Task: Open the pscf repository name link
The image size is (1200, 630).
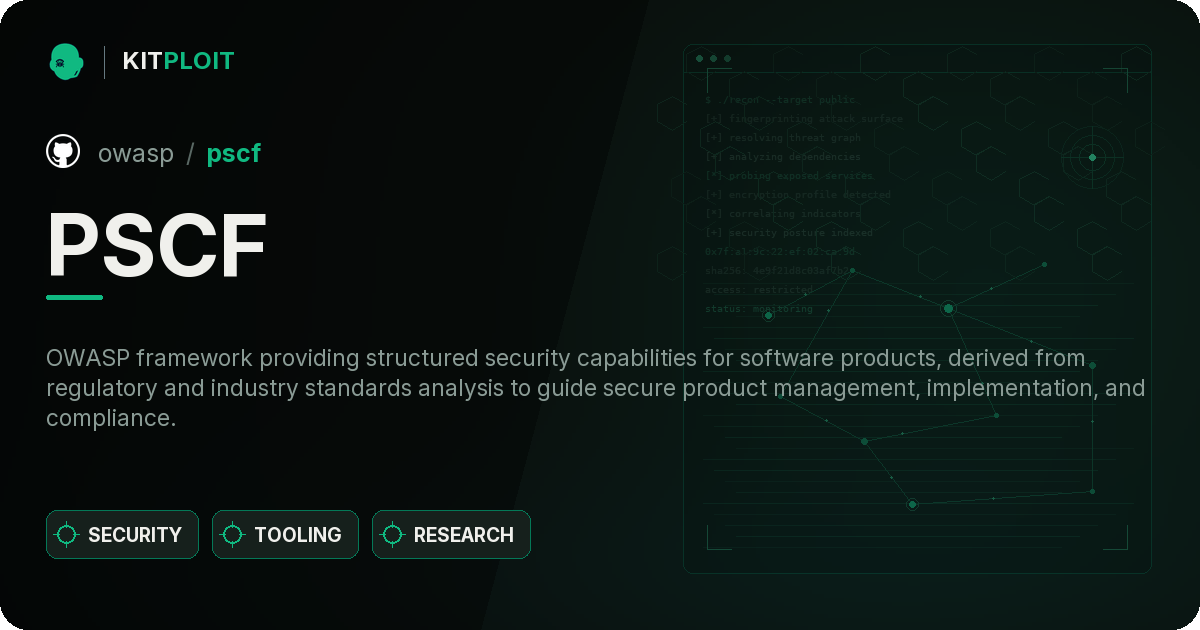Action: [x=233, y=153]
